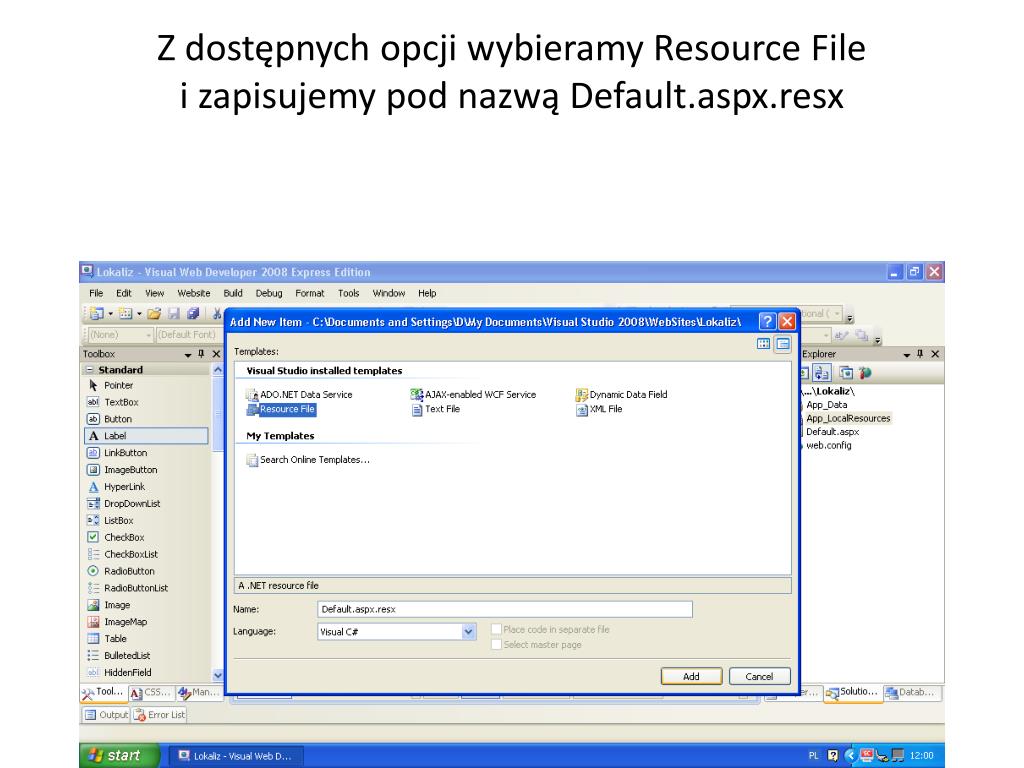Click Copy Web Site icon in Solution Explorer
Viewport: 1024px width, 768px height.
click(846, 373)
